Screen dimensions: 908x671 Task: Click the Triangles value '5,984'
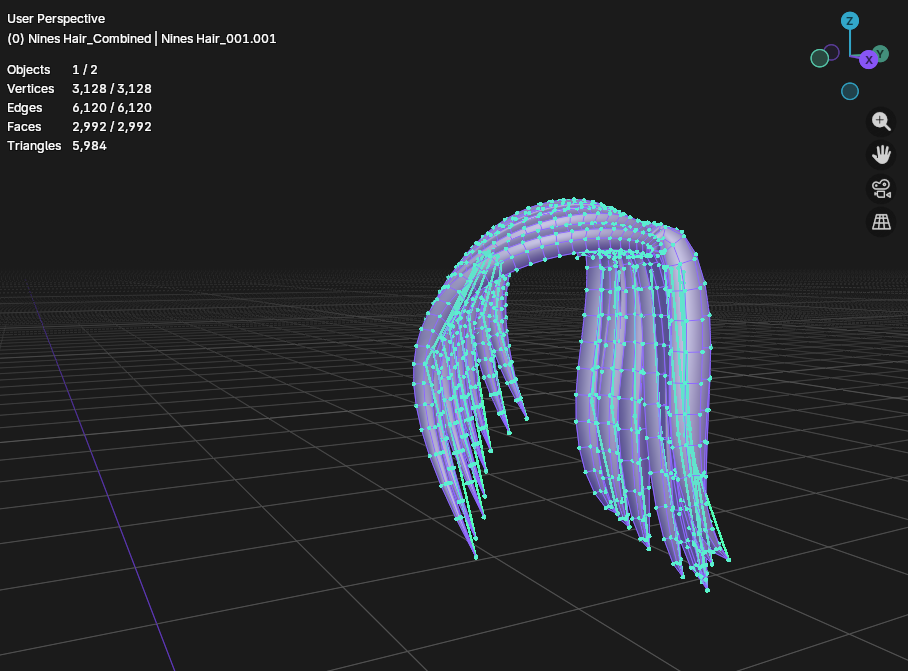[x=89, y=146]
